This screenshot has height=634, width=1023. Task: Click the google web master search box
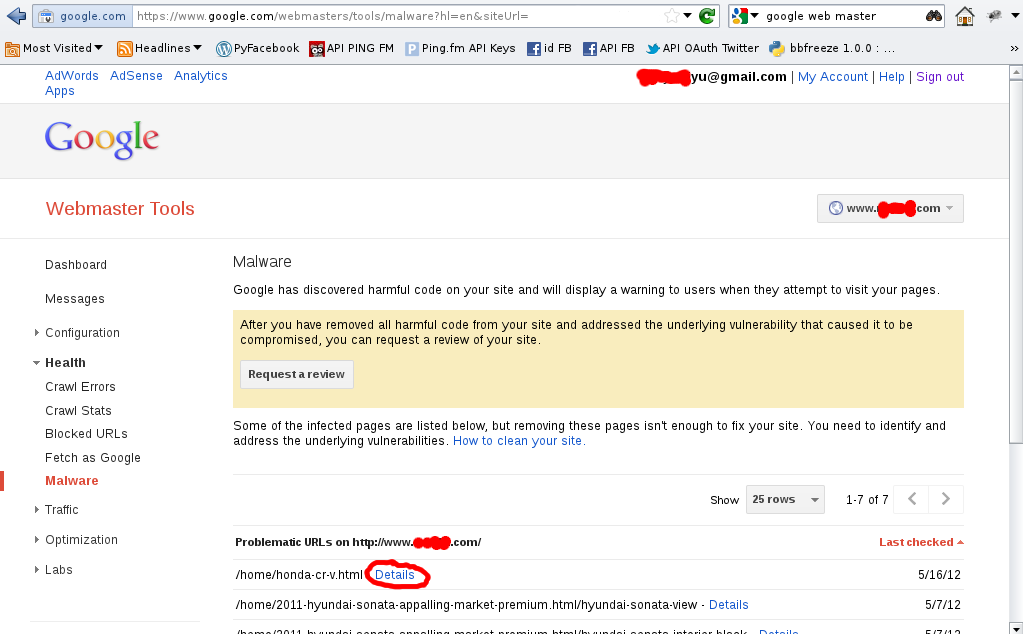(x=842, y=16)
